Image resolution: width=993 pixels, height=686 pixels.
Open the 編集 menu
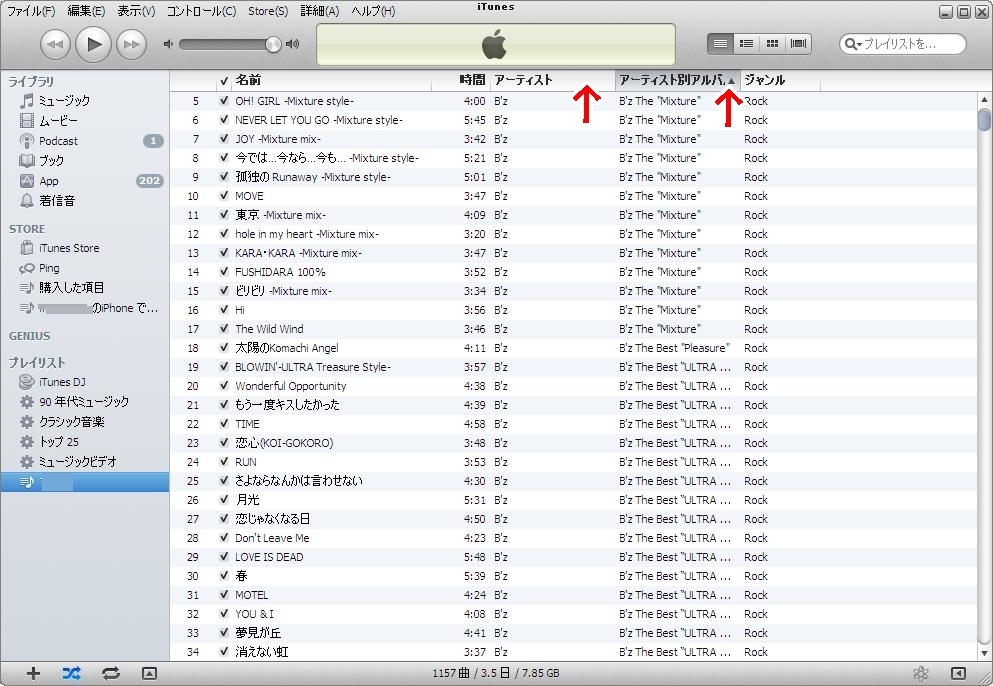coord(86,11)
